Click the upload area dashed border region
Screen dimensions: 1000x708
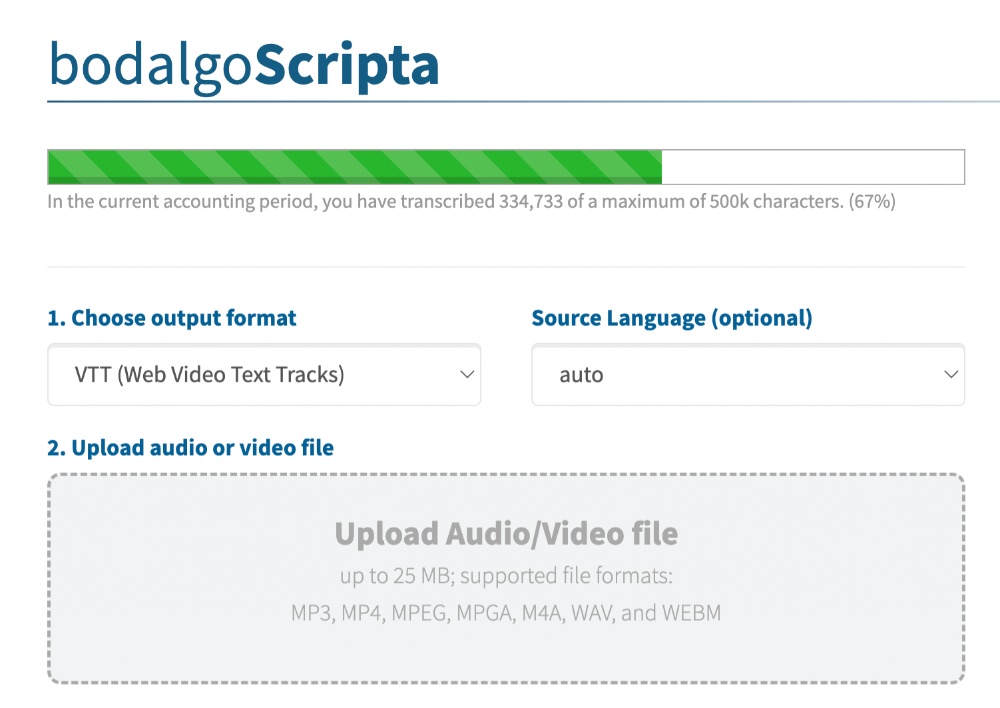505,480
